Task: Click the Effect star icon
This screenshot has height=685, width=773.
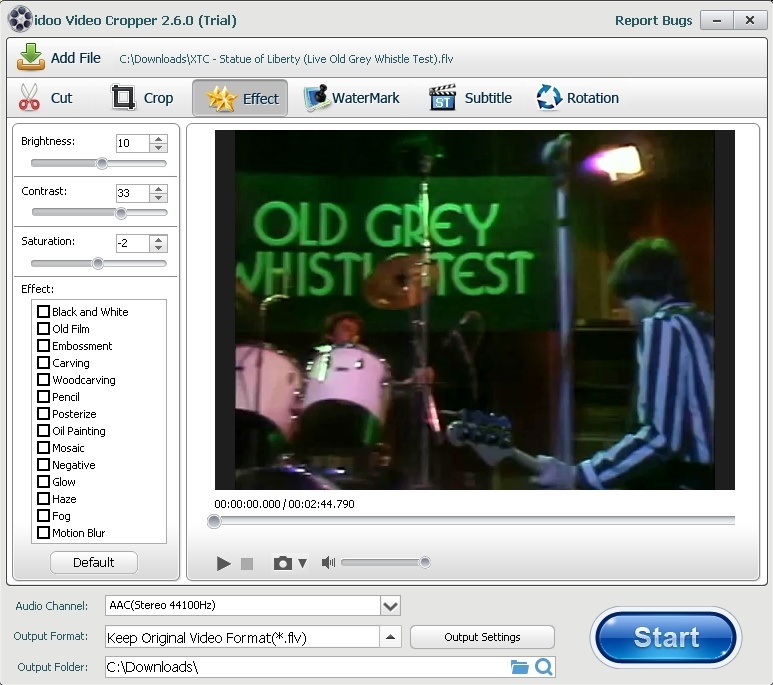Action: pyautogui.click(x=221, y=98)
